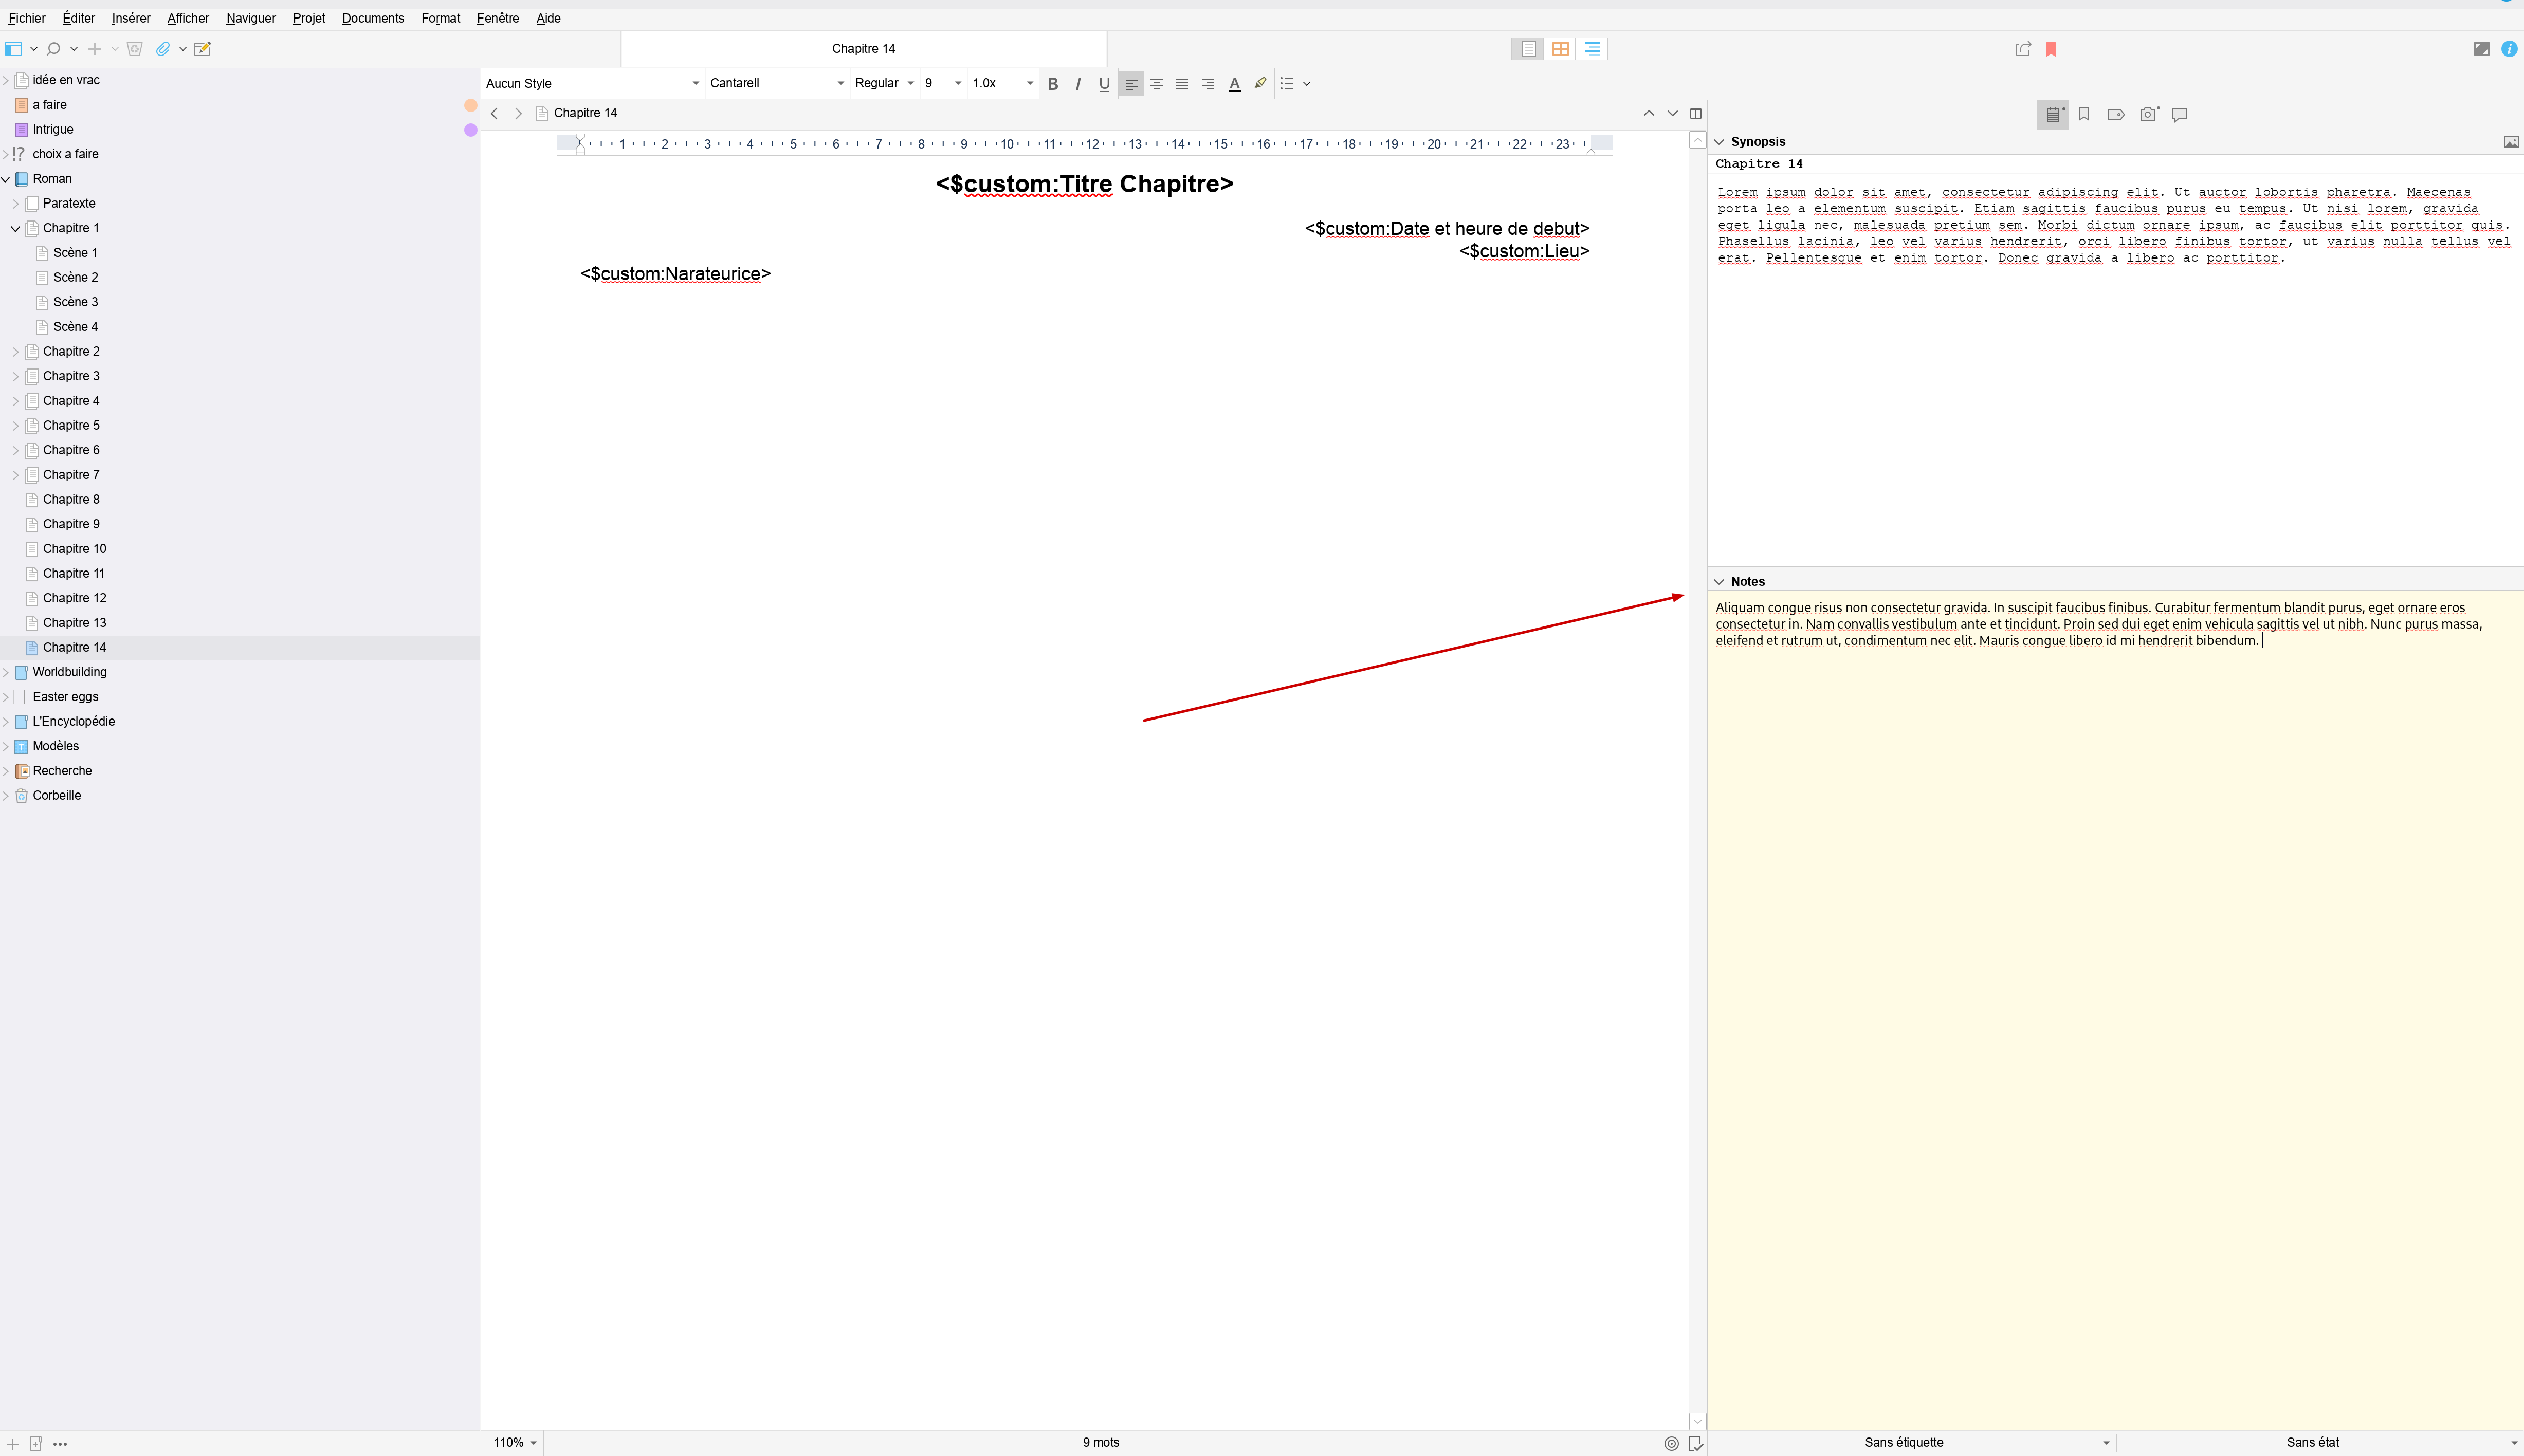Switch to Corkboard view mode
This screenshot has height=1456, width=2524.
(x=1560, y=49)
